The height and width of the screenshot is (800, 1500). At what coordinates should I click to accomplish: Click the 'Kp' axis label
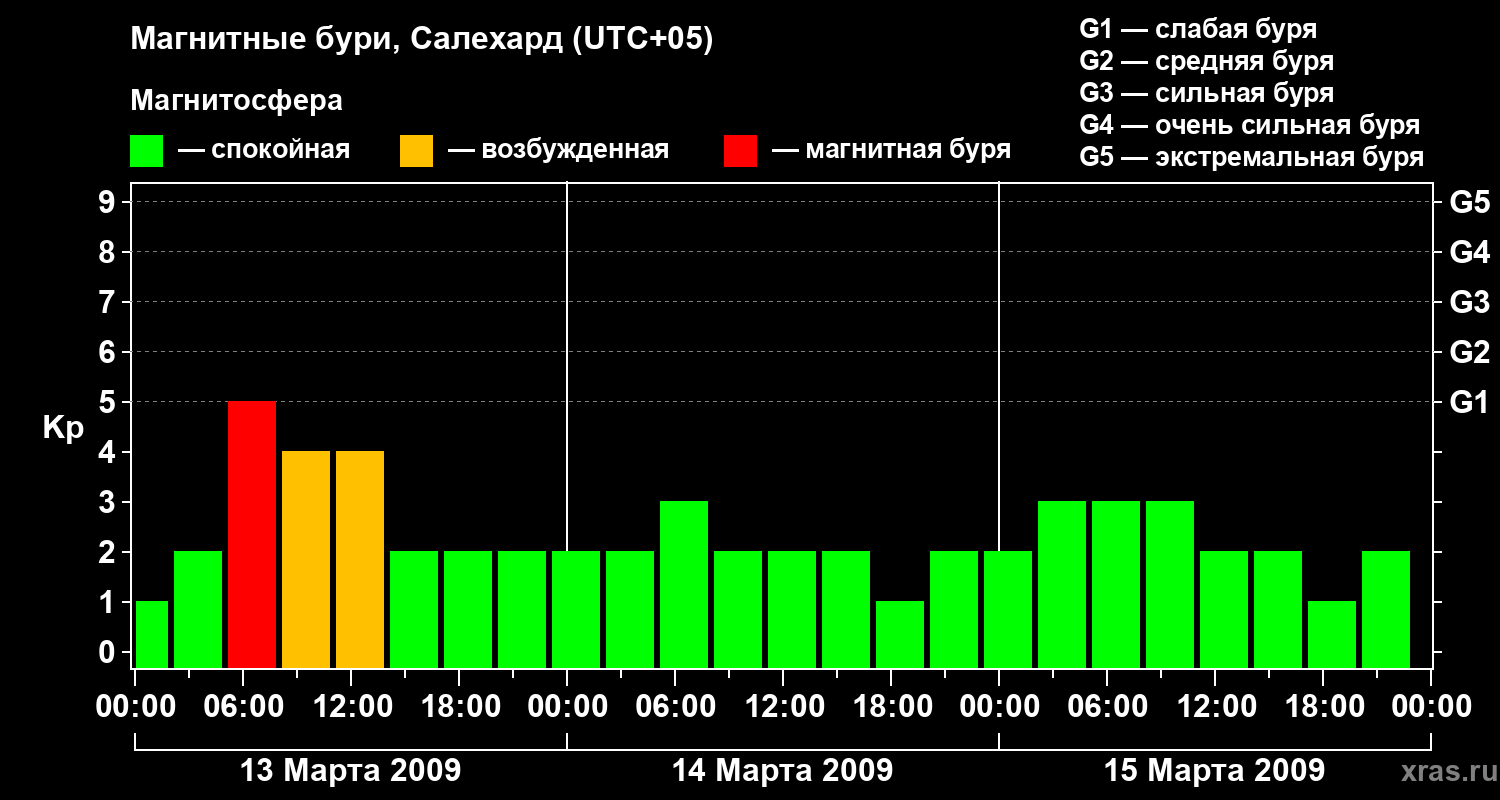(63, 428)
